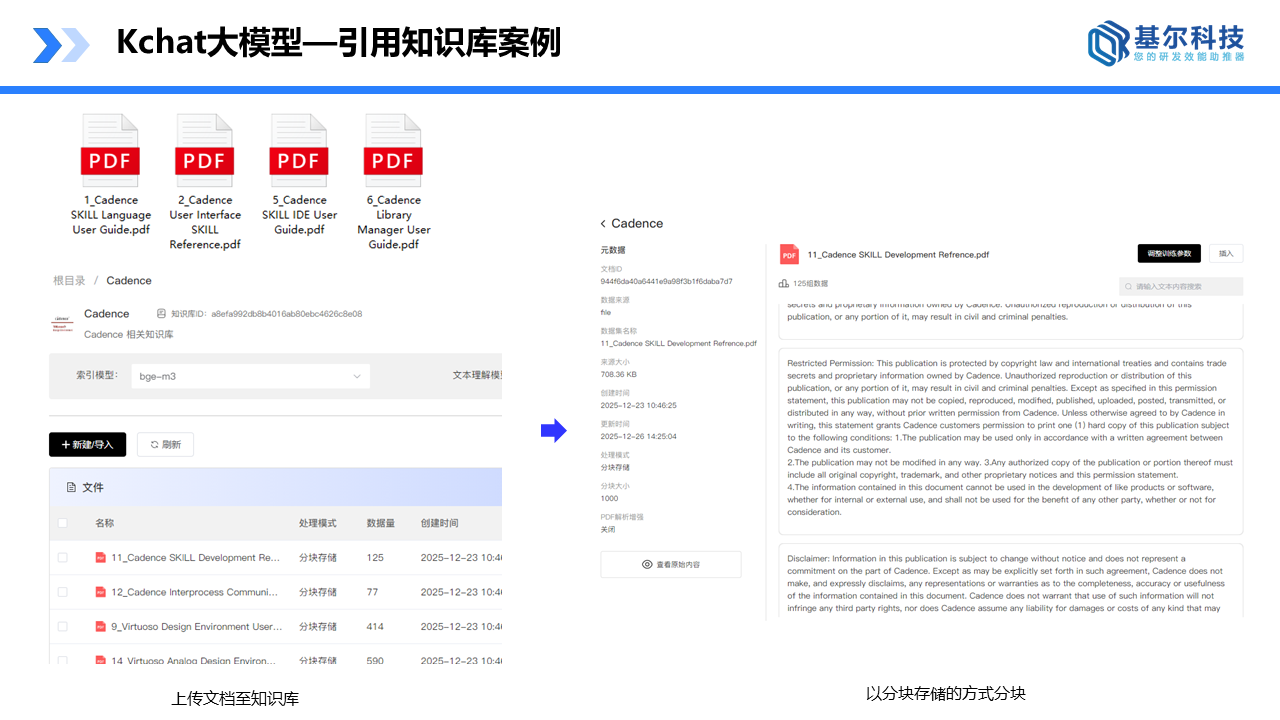1280x720 pixels.
Task: Tick the checkbox beside 14_Virtuoso Analog Design Environ
Action: [62, 660]
